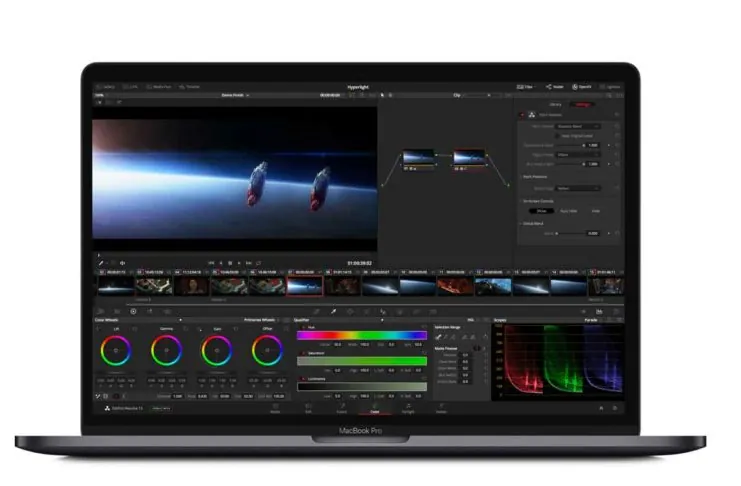741x486 pixels.
Task: Collapse the Global Blend section
Action: (521, 223)
